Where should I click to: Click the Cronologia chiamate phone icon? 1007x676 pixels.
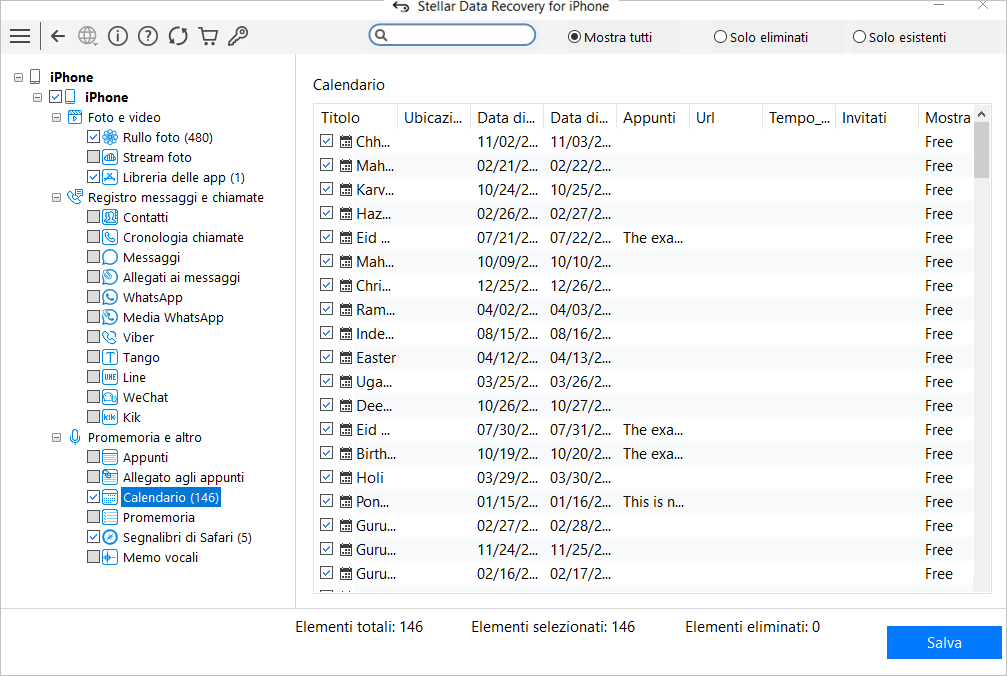pyautogui.click(x=110, y=238)
